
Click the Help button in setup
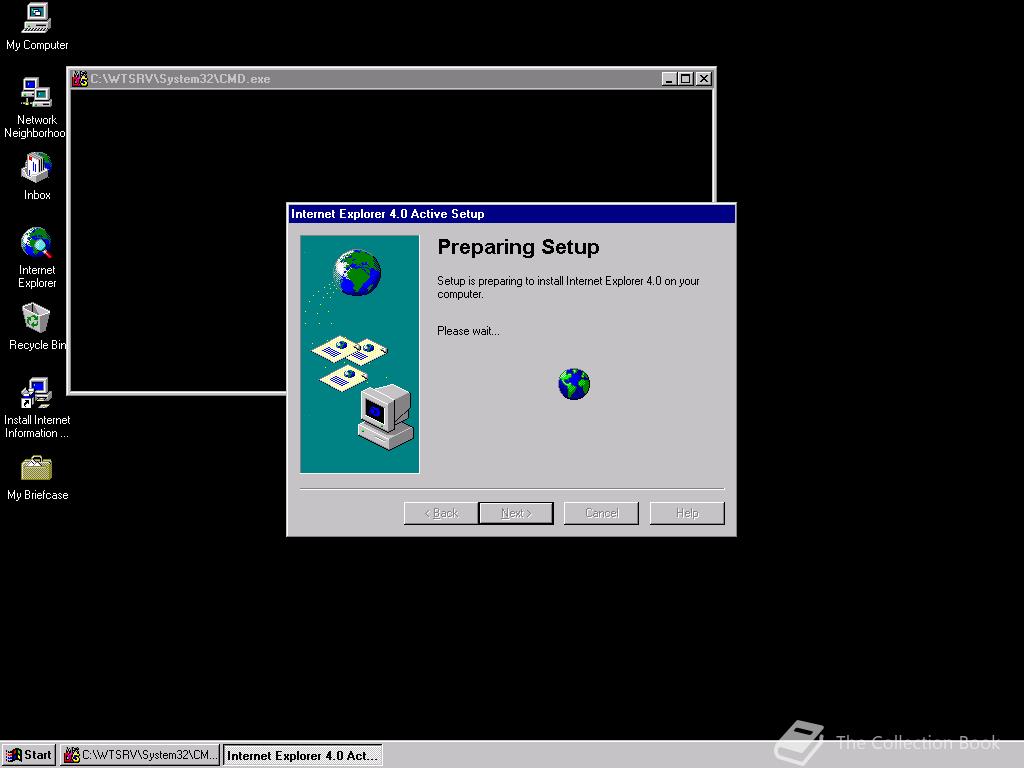pos(687,513)
